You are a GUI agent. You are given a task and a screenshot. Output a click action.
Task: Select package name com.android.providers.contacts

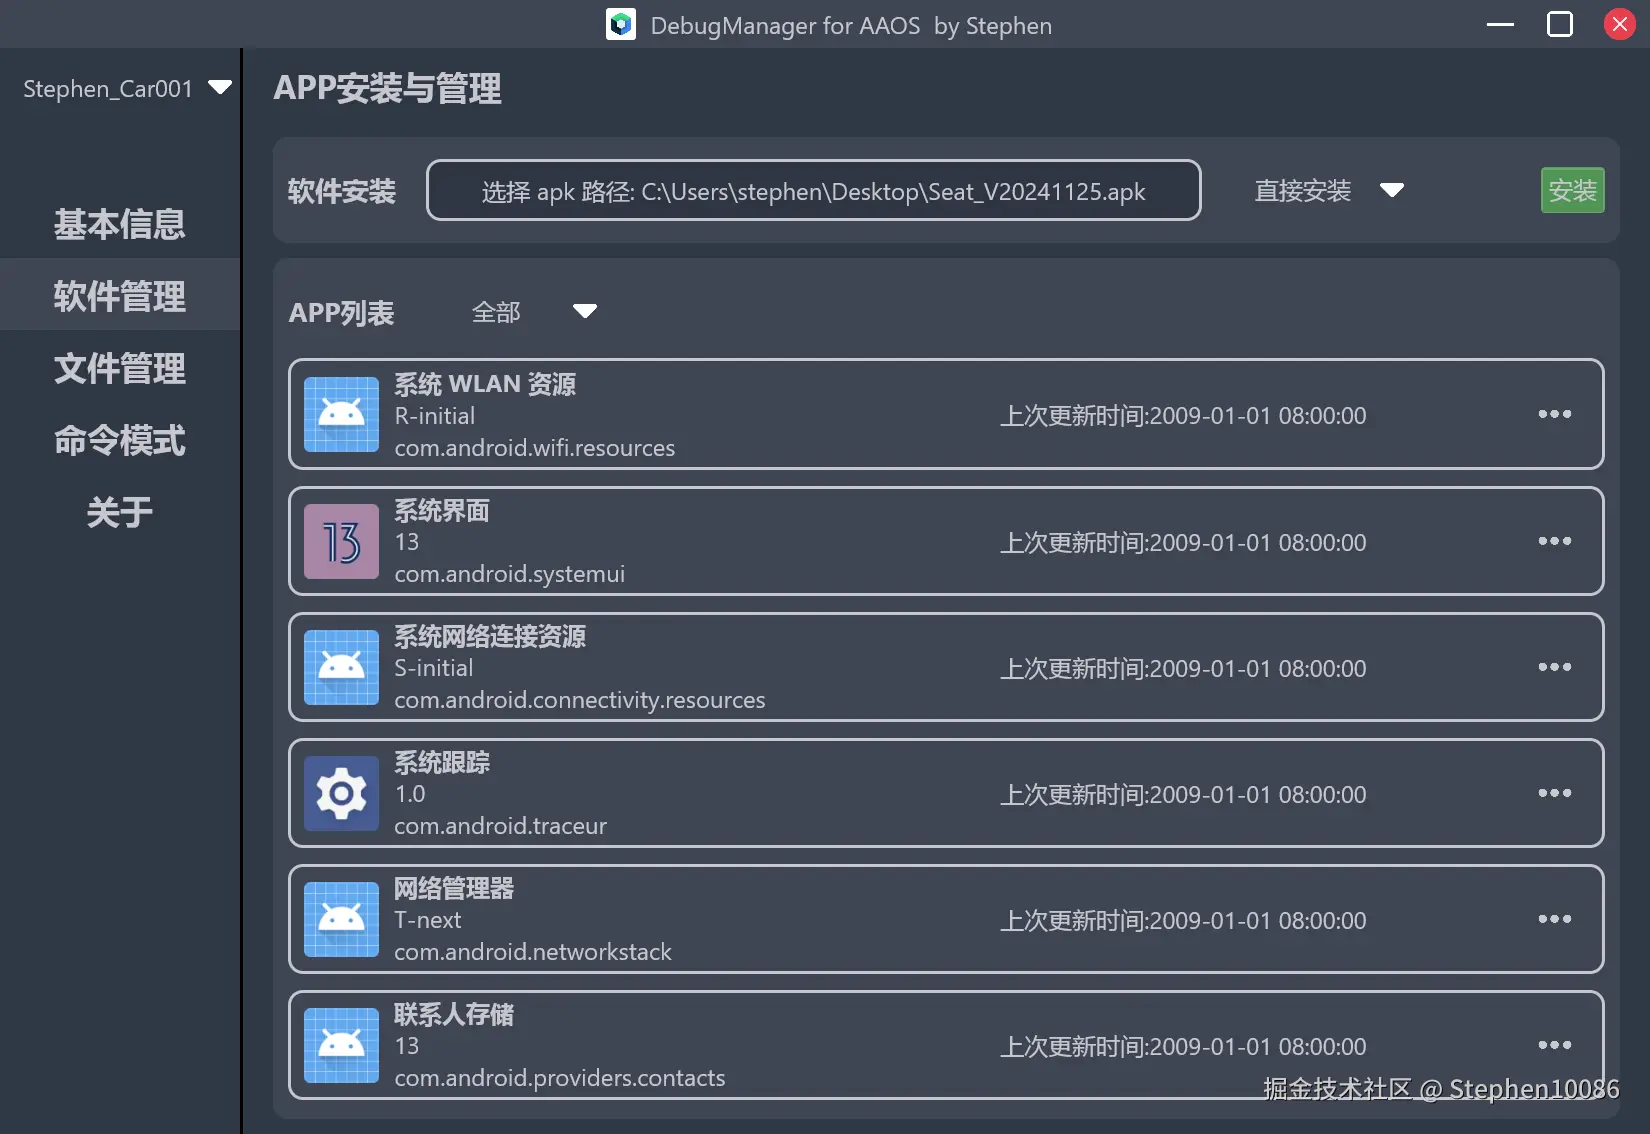click(x=560, y=1078)
